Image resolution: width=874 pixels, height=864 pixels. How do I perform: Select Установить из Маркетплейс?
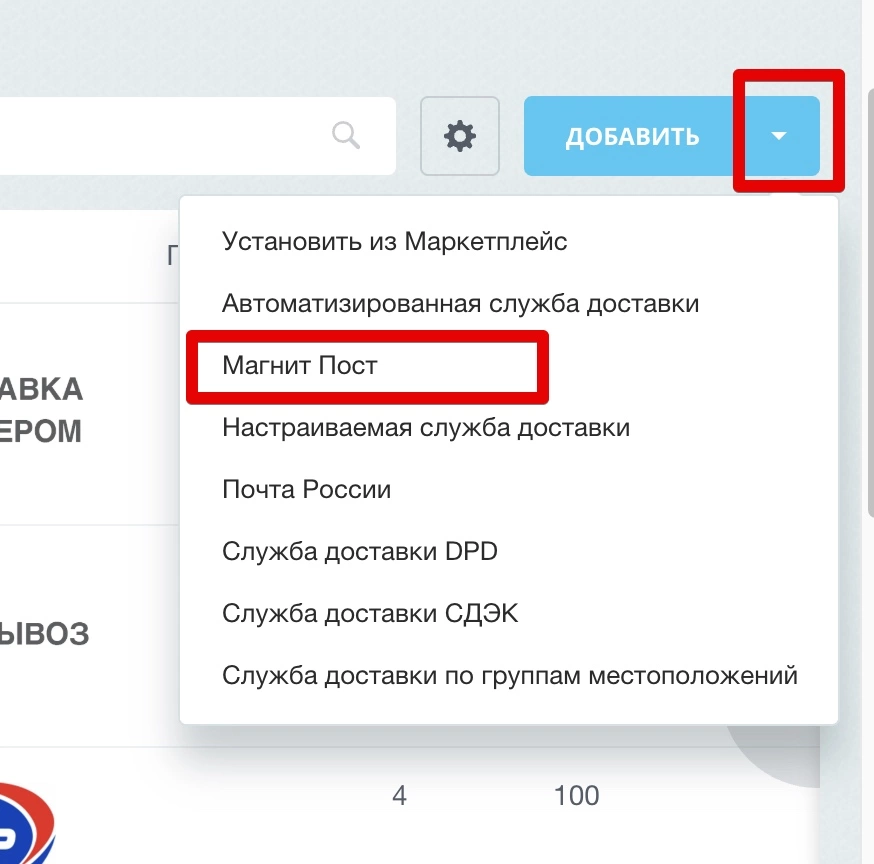(394, 241)
